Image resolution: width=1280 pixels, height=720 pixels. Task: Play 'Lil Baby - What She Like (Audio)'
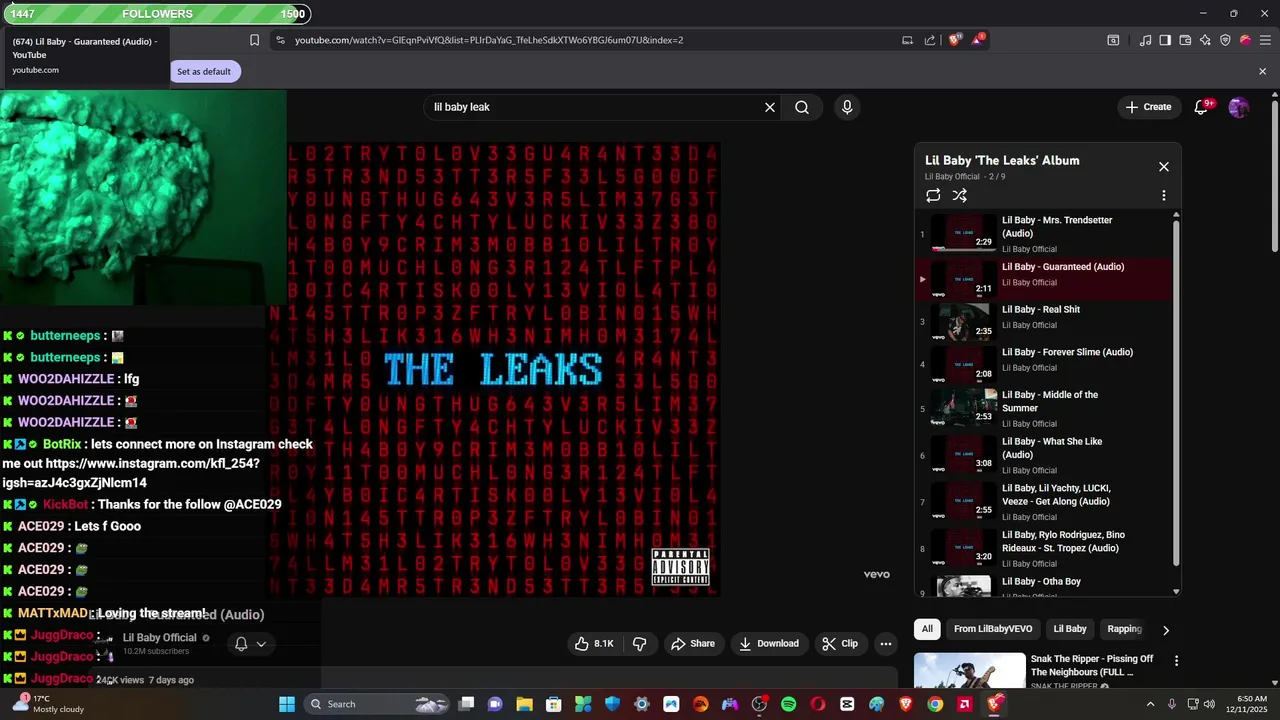[x=1044, y=455]
